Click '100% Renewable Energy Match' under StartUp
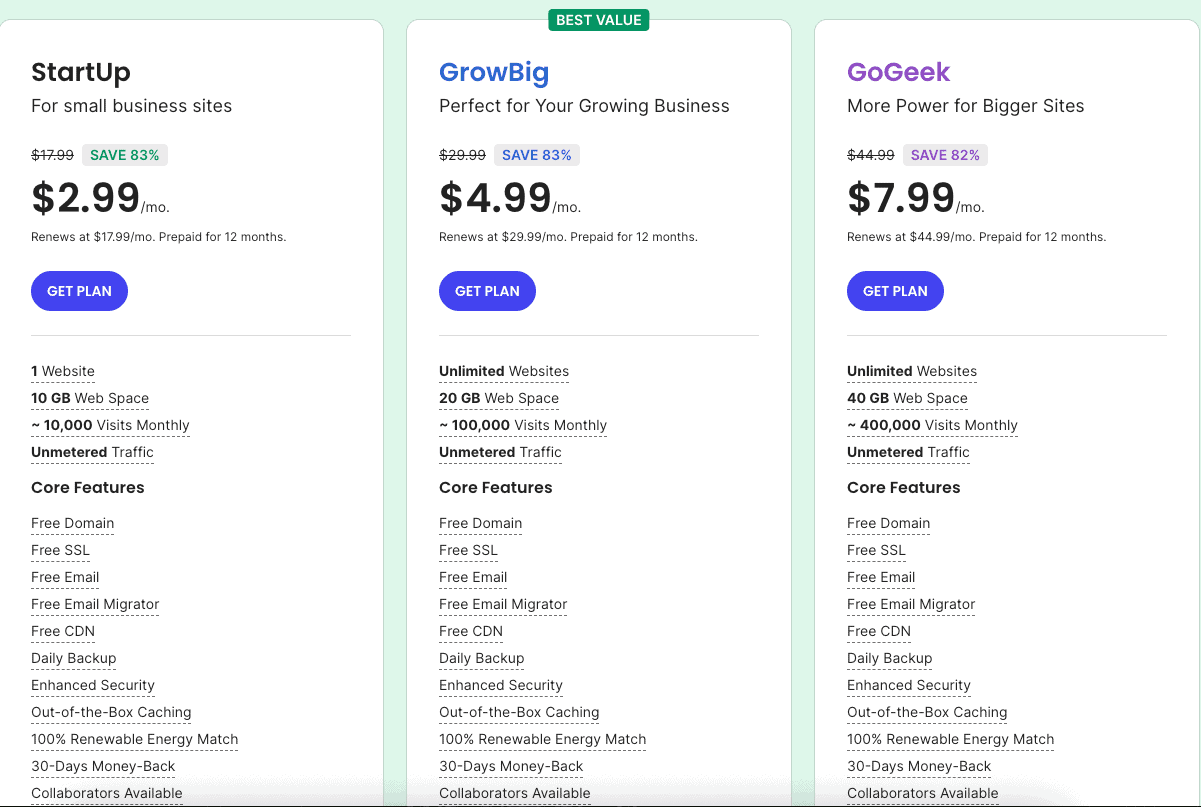The image size is (1201, 807). tap(134, 739)
